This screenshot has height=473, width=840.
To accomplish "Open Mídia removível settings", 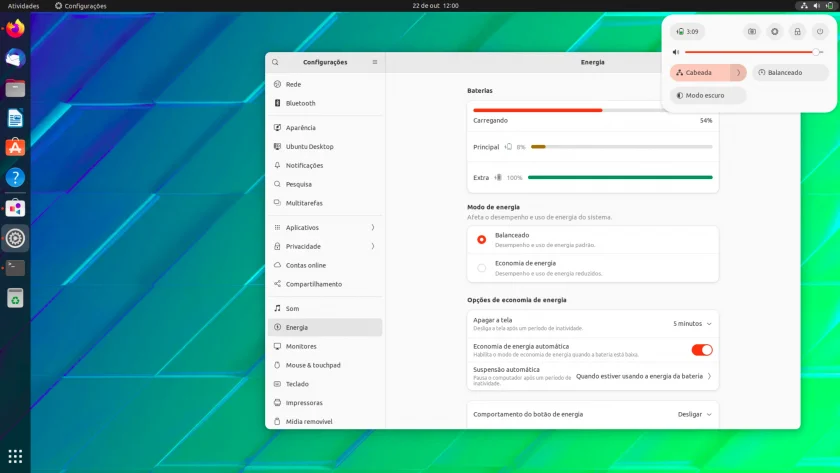I will point(325,422).
